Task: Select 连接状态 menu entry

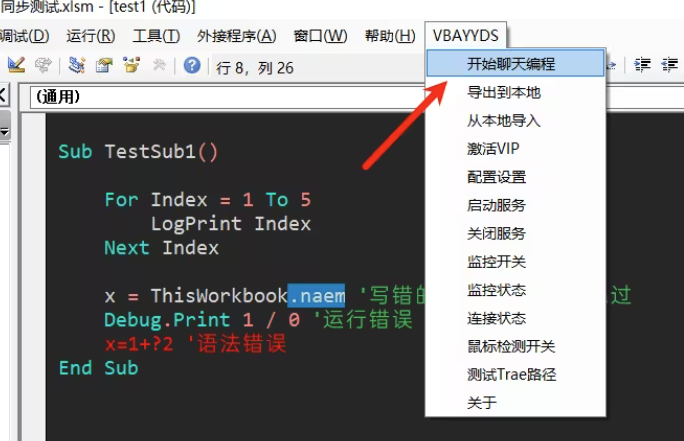Action: coord(516,318)
